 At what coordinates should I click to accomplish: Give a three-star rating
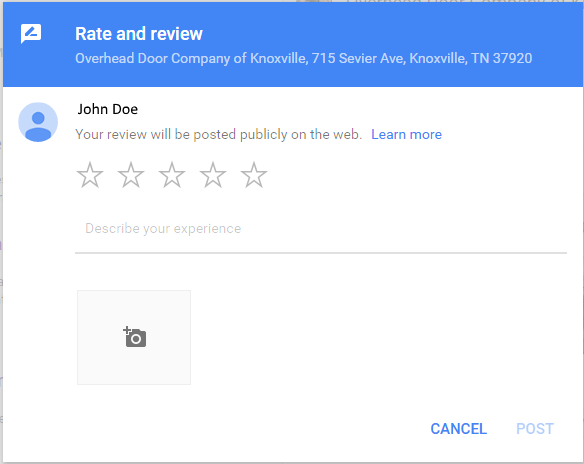click(x=172, y=175)
